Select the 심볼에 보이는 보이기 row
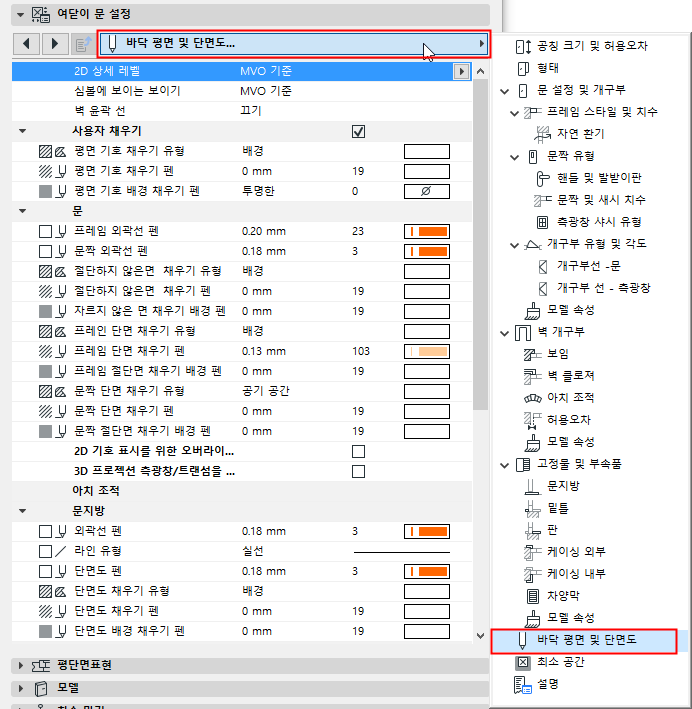 coord(242,91)
